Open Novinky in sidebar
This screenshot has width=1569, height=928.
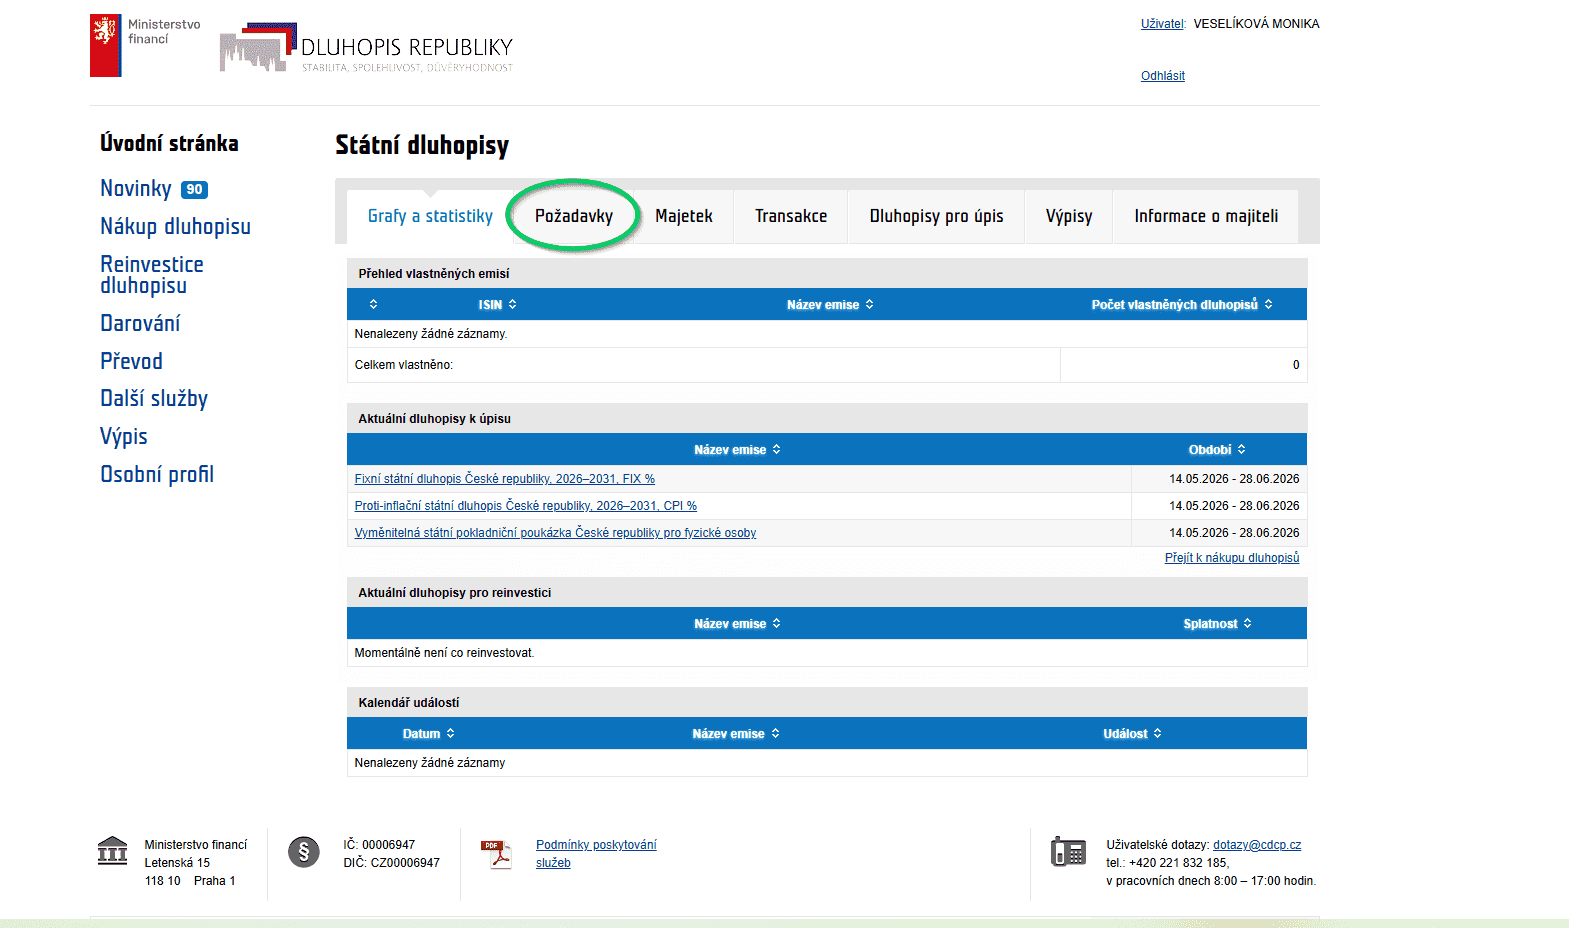click(x=136, y=188)
